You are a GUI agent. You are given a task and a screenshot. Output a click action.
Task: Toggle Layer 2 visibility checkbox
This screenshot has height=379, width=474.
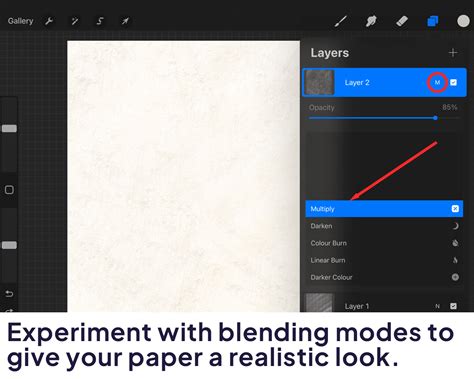tap(453, 82)
